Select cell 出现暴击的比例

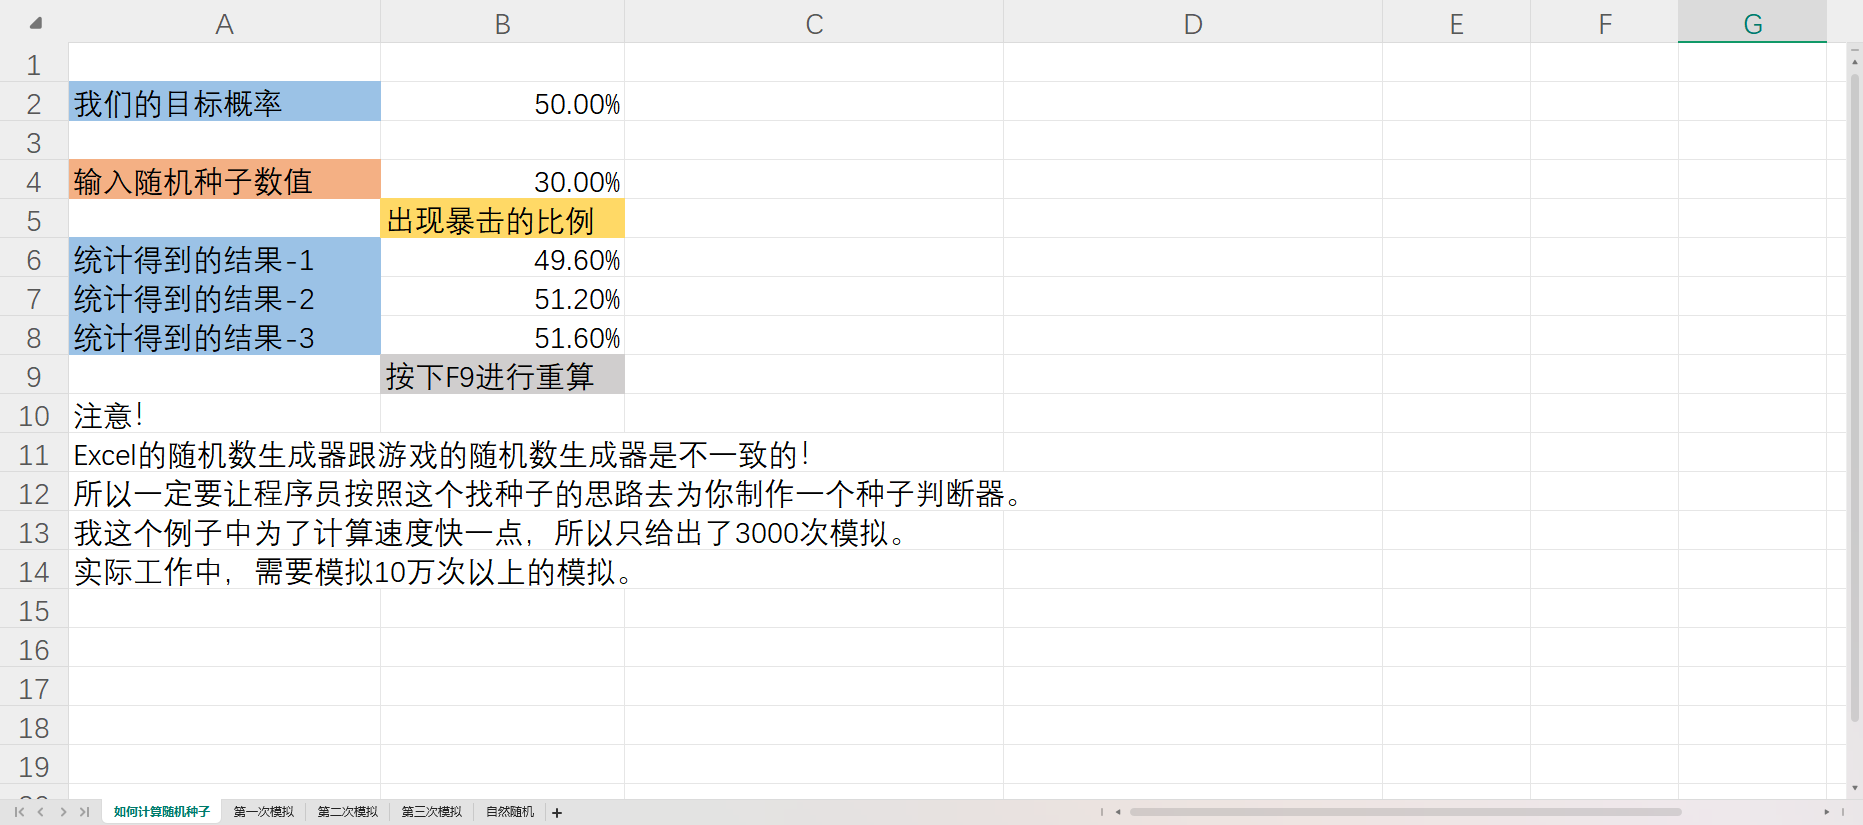(503, 219)
